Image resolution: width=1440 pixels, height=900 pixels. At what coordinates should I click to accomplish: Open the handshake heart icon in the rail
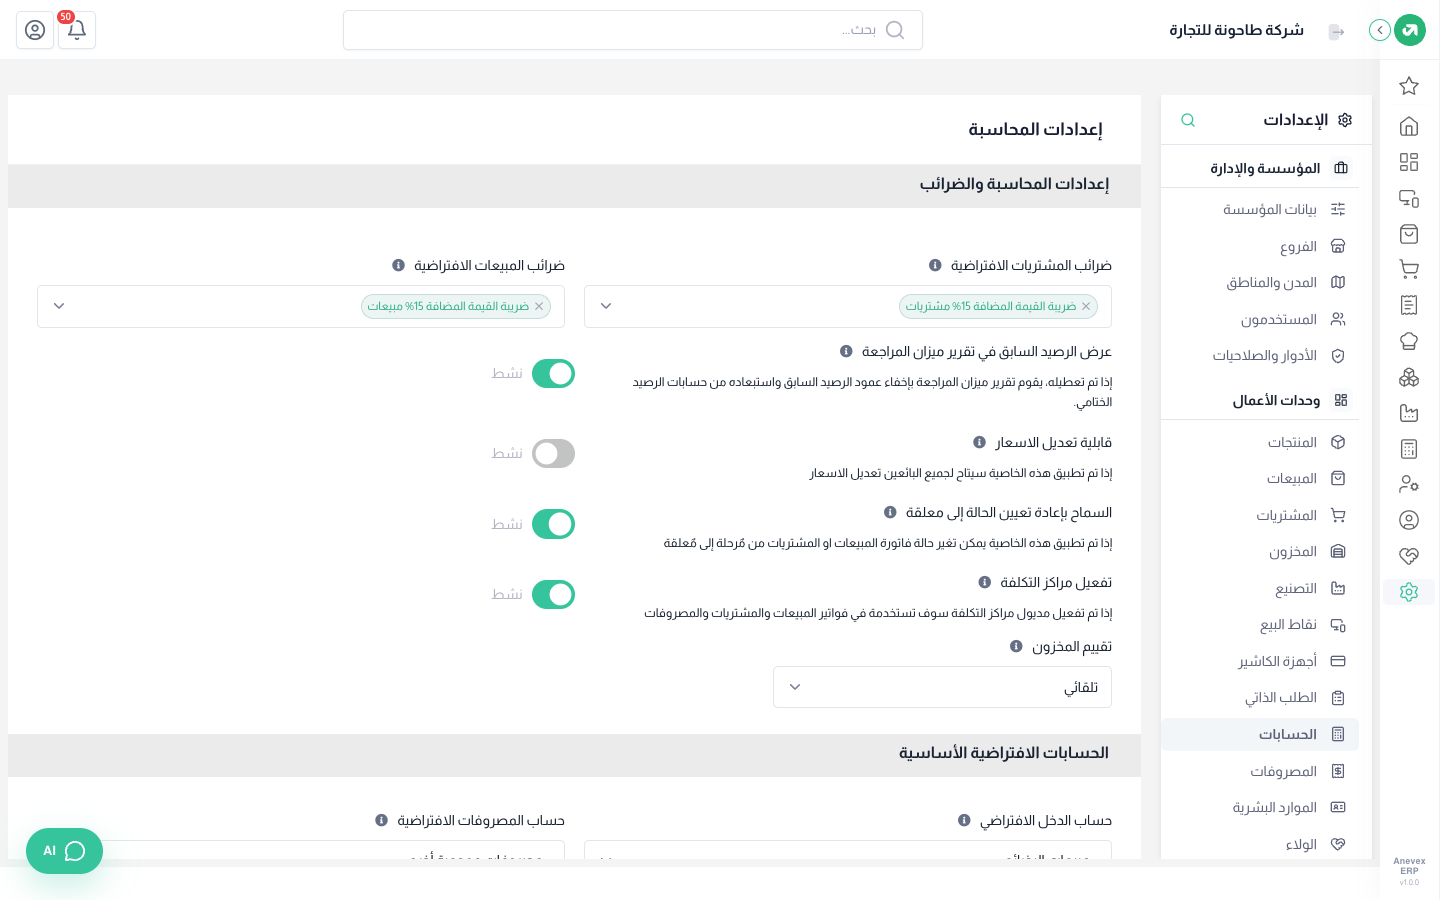1409,556
